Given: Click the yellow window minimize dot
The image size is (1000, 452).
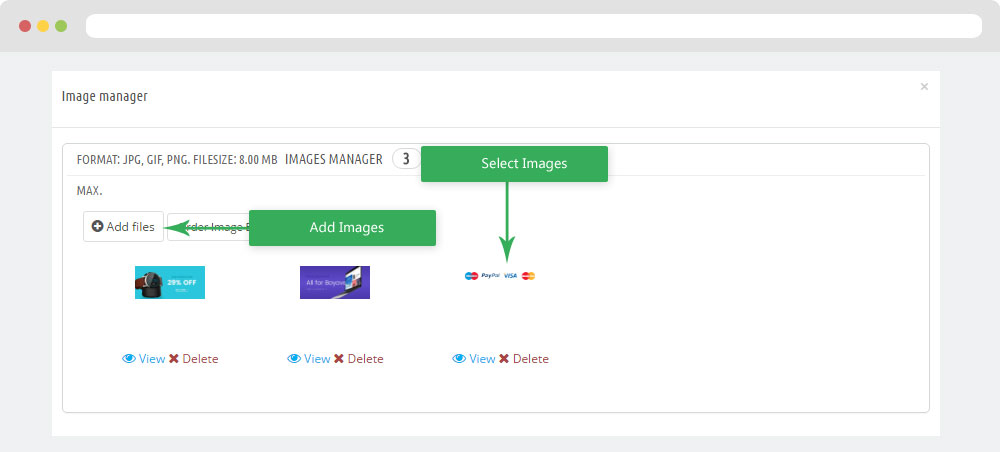Looking at the screenshot, I should [x=43, y=26].
